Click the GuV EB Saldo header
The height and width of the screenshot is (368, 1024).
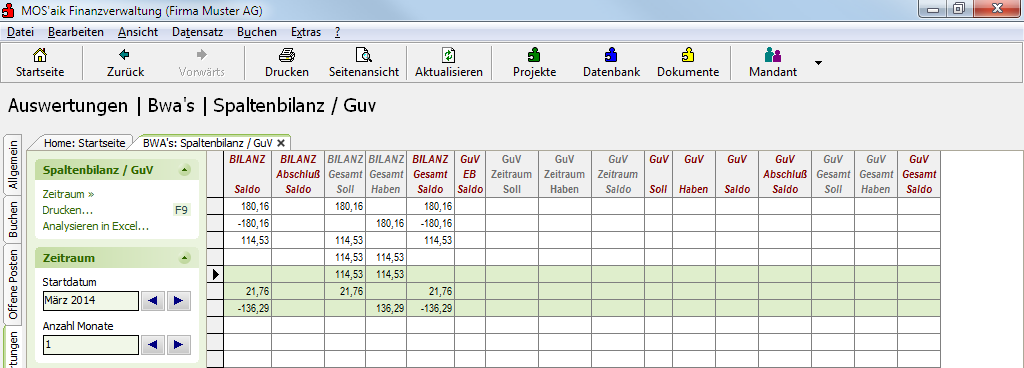point(470,174)
